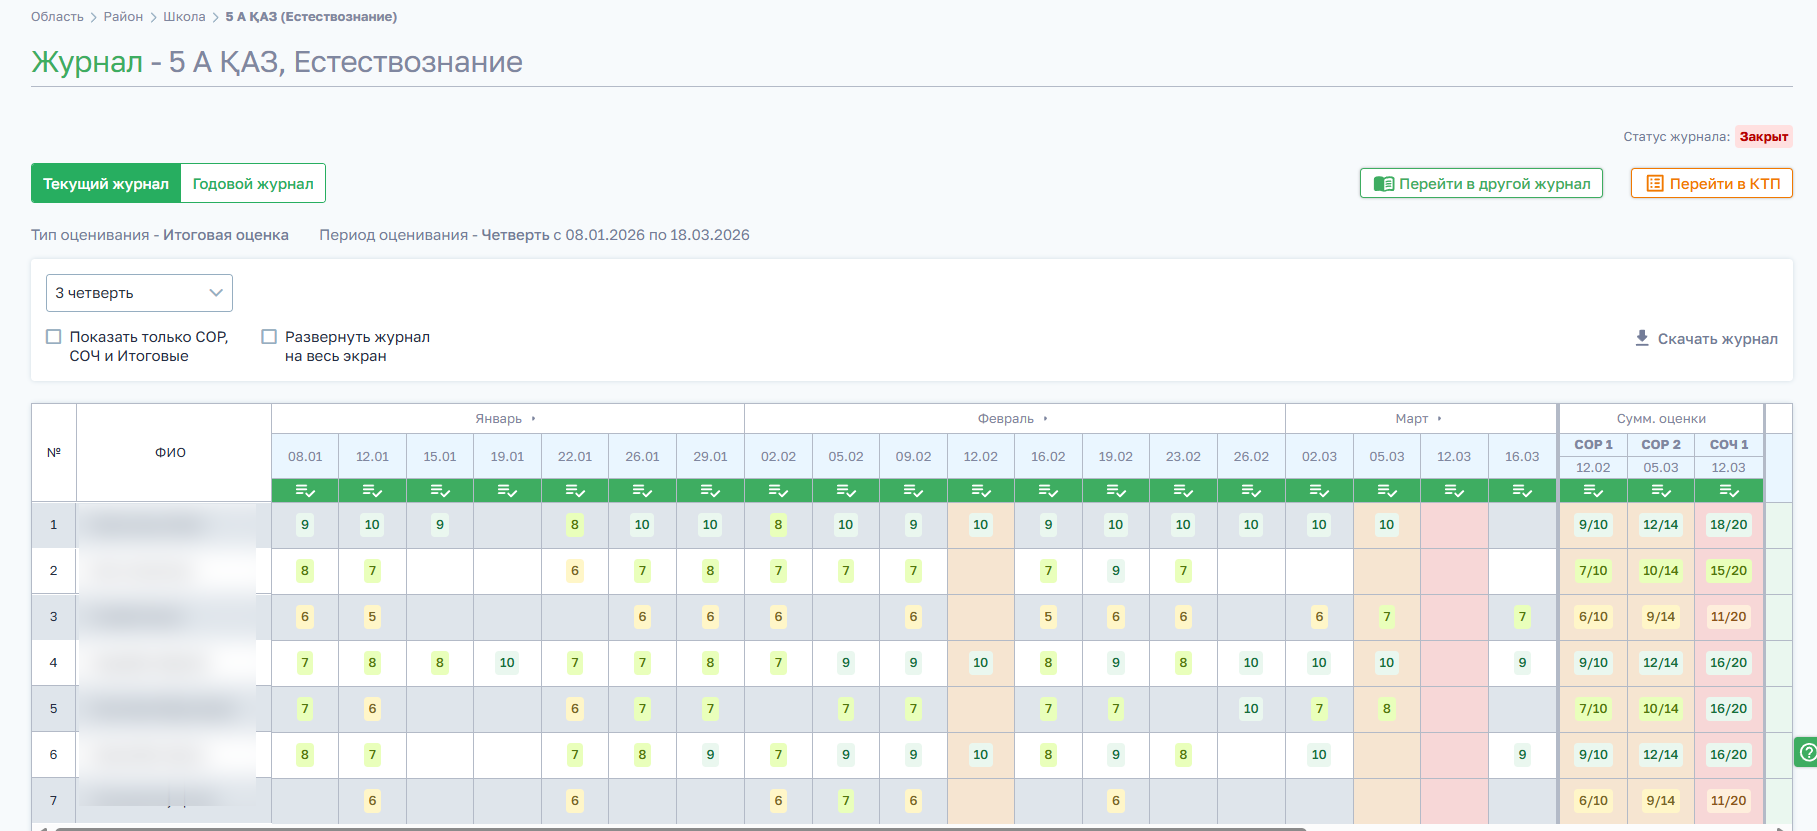The width and height of the screenshot is (1817, 831).
Task: Click the horizontal scrollbar below the journal table
Action: point(680,828)
